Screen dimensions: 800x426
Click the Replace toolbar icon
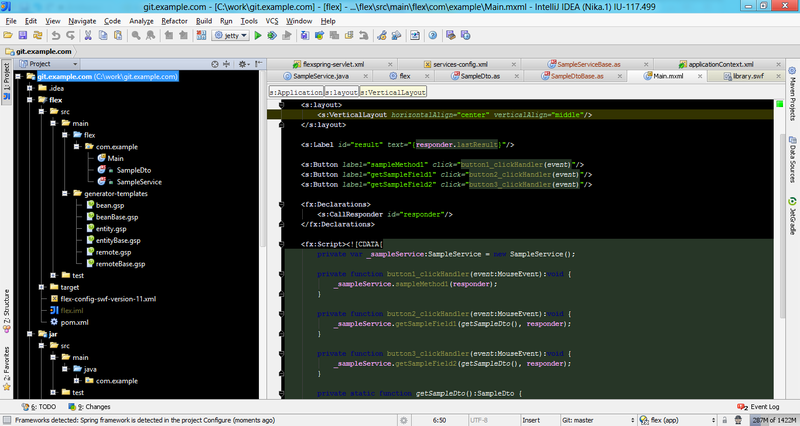151,35
